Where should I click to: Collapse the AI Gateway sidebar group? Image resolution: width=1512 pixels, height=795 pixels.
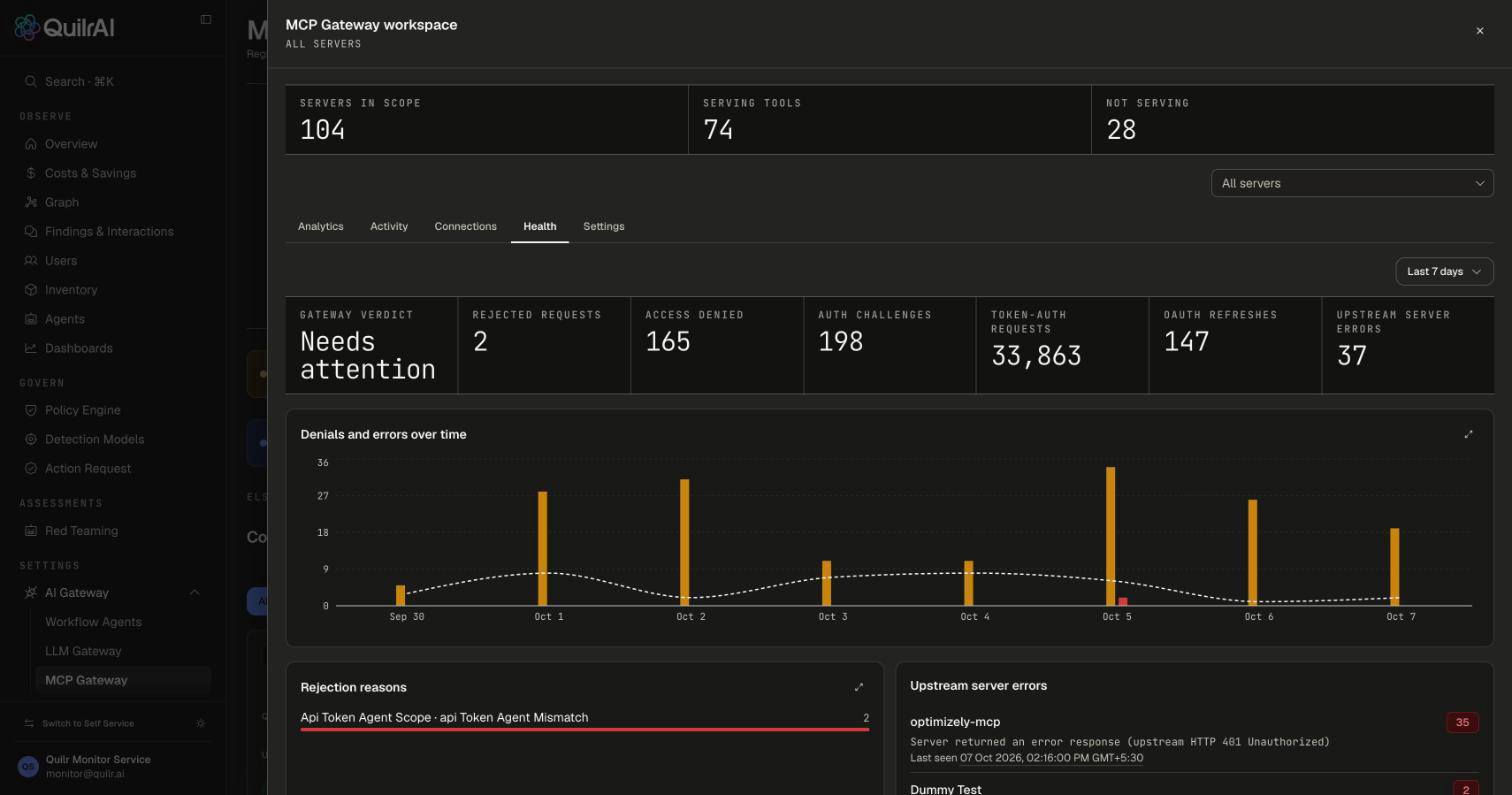pos(194,593)
